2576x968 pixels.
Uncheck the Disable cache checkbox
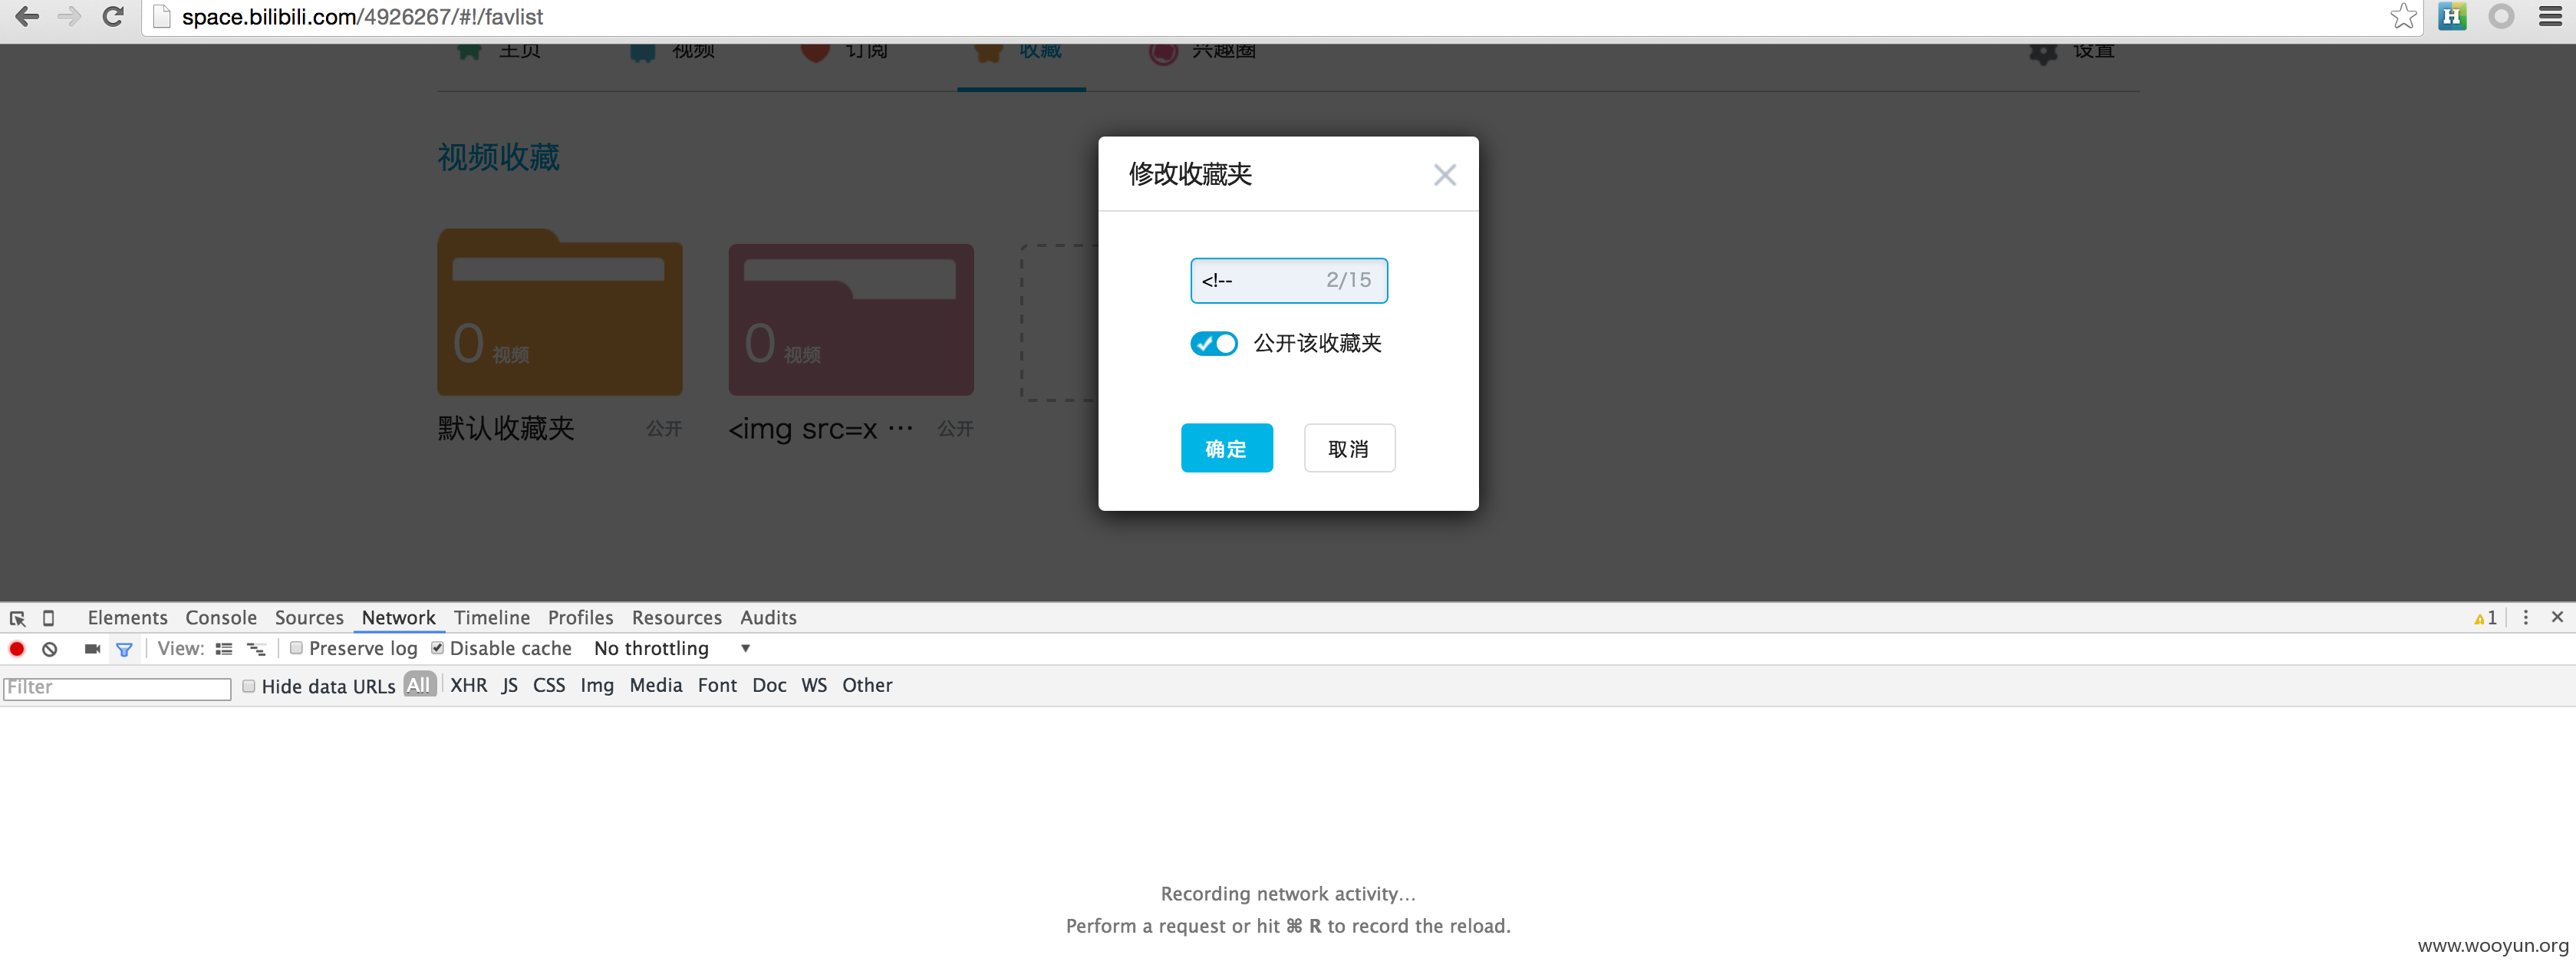coord(437,648)
